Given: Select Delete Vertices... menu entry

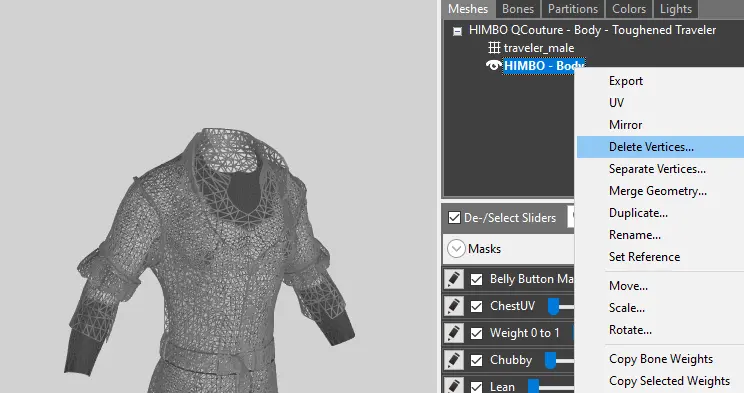Looking at the screenshot, I should pos(660,147).
